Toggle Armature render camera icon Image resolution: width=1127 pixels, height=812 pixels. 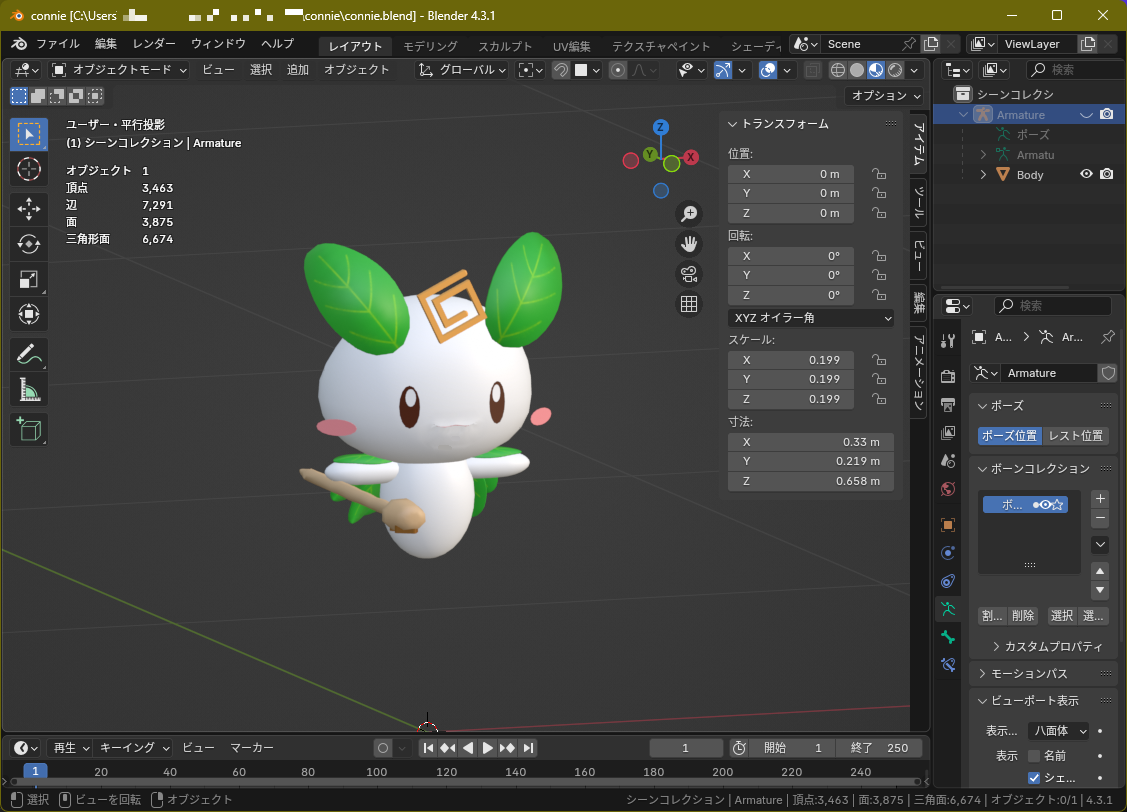pyautogui.click(x=1107, y=115)
